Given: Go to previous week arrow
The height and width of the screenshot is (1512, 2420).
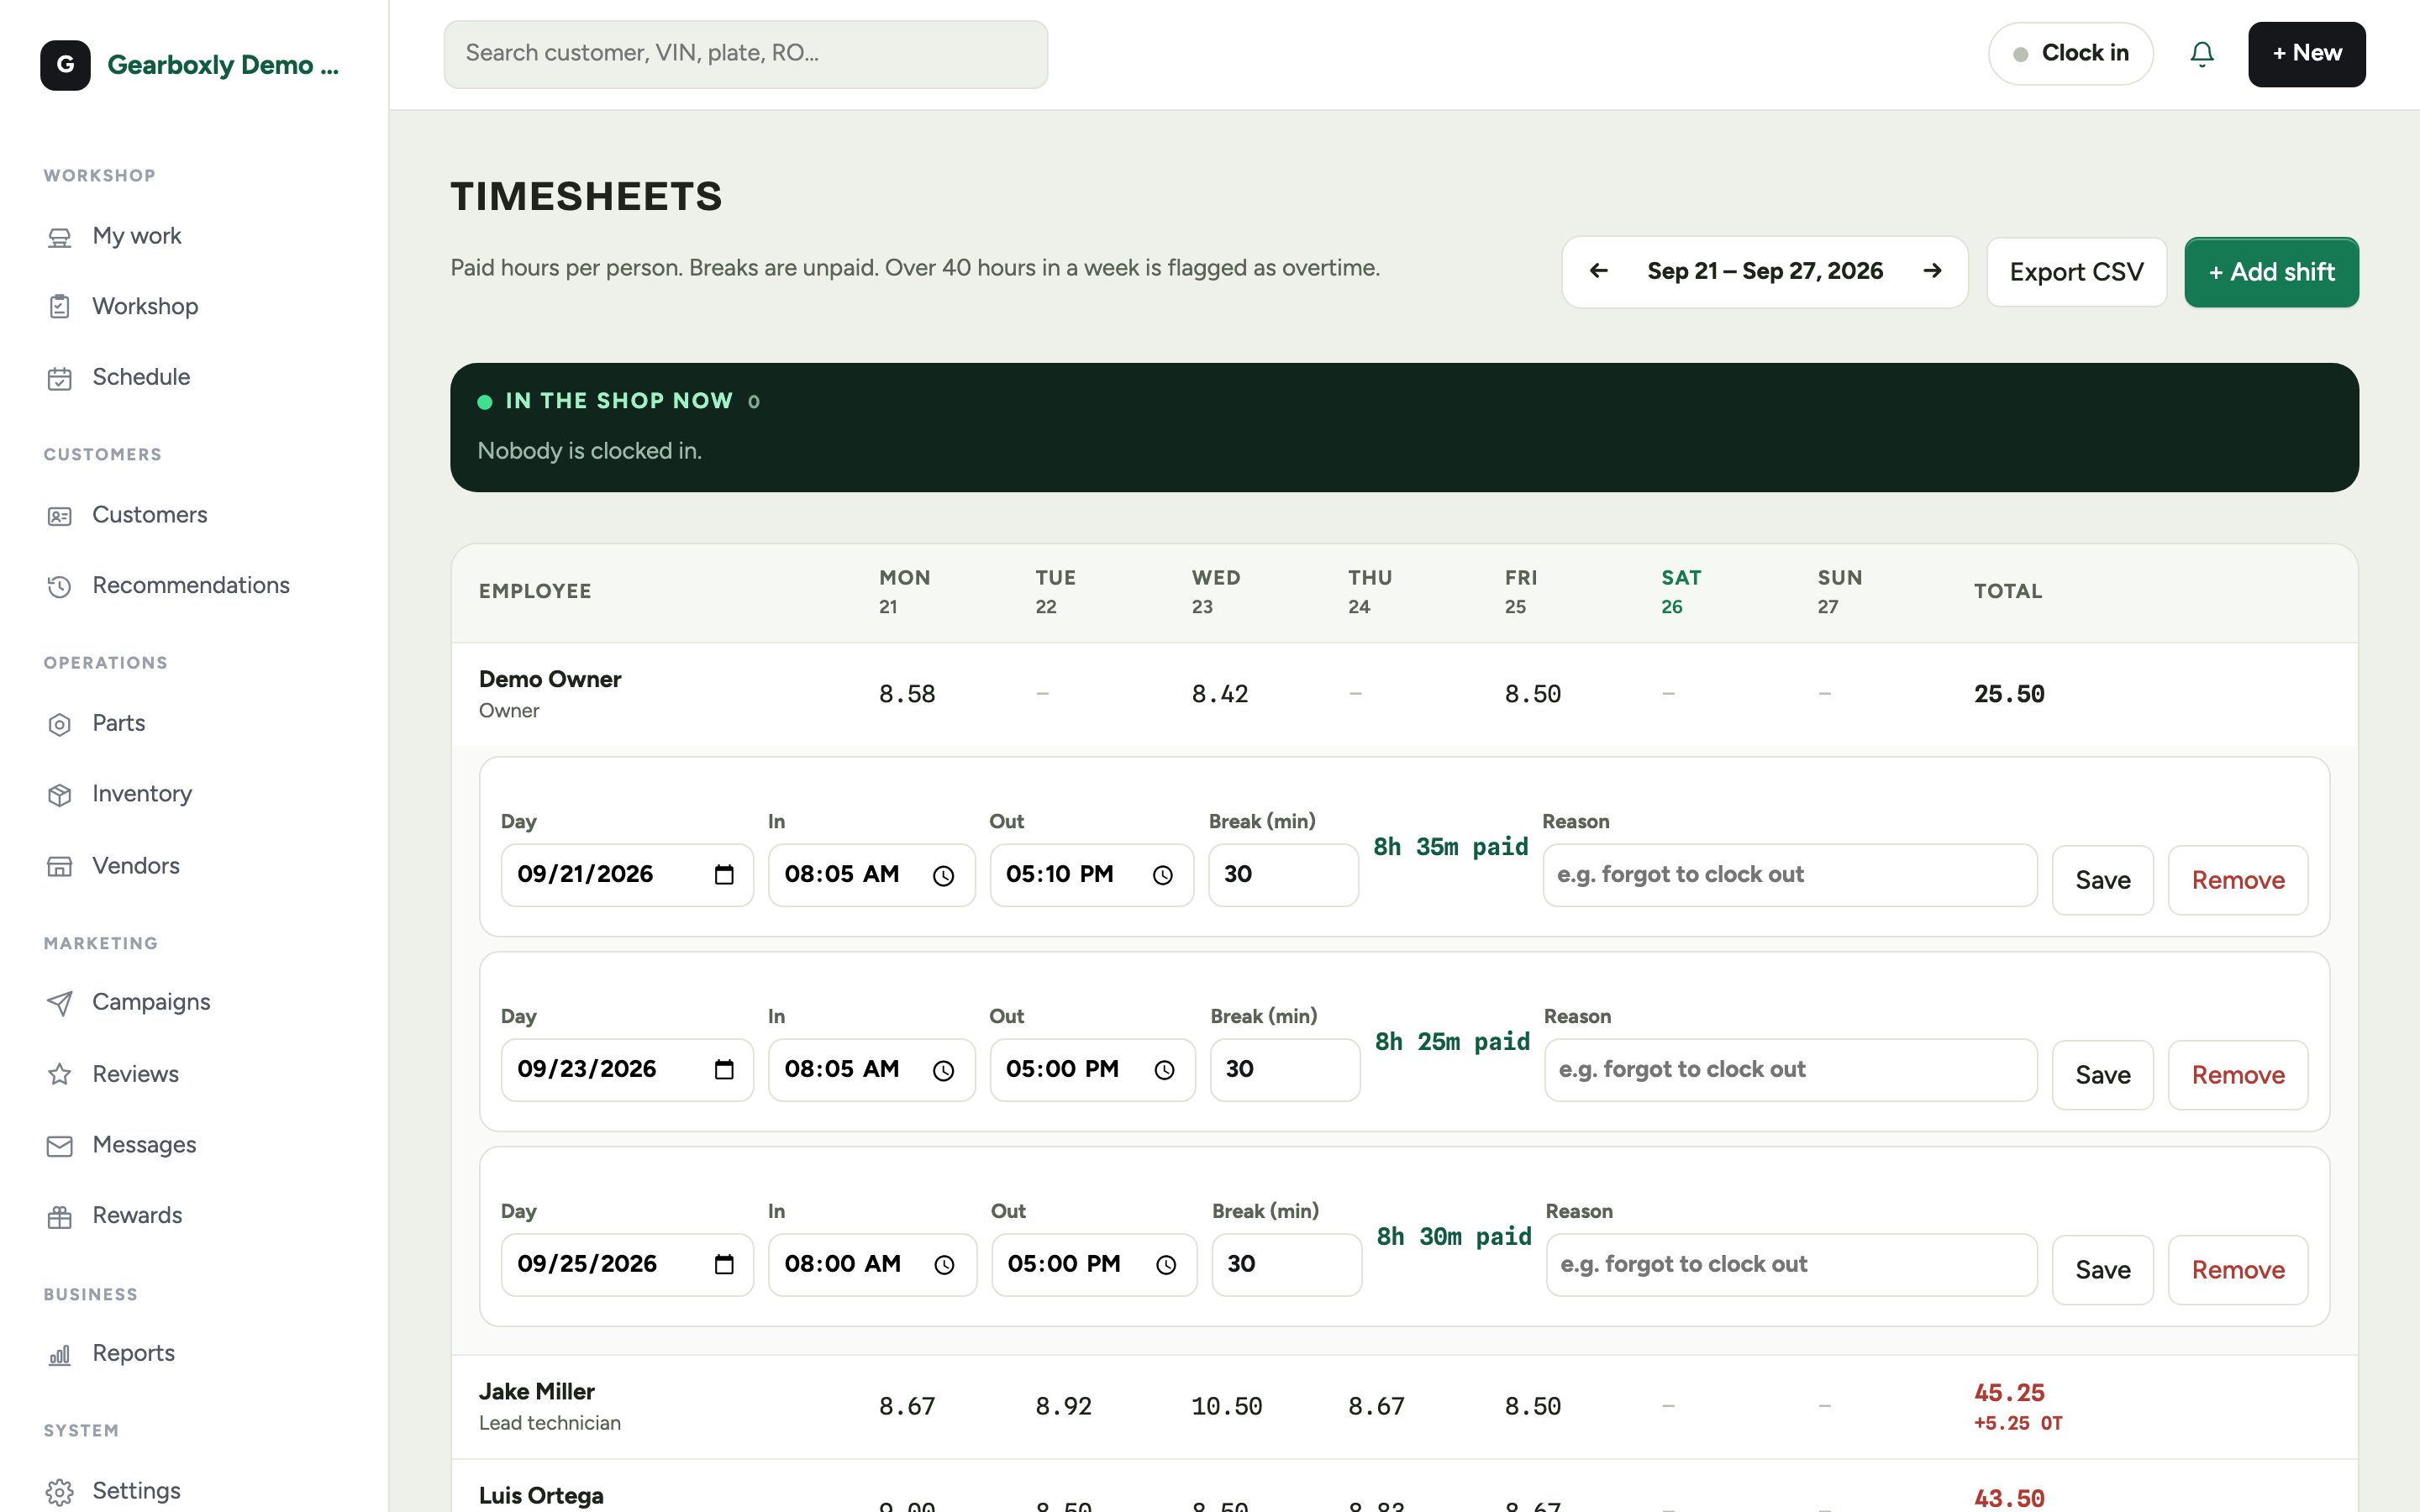Looking at the screenshot, I should point(1598,271).
